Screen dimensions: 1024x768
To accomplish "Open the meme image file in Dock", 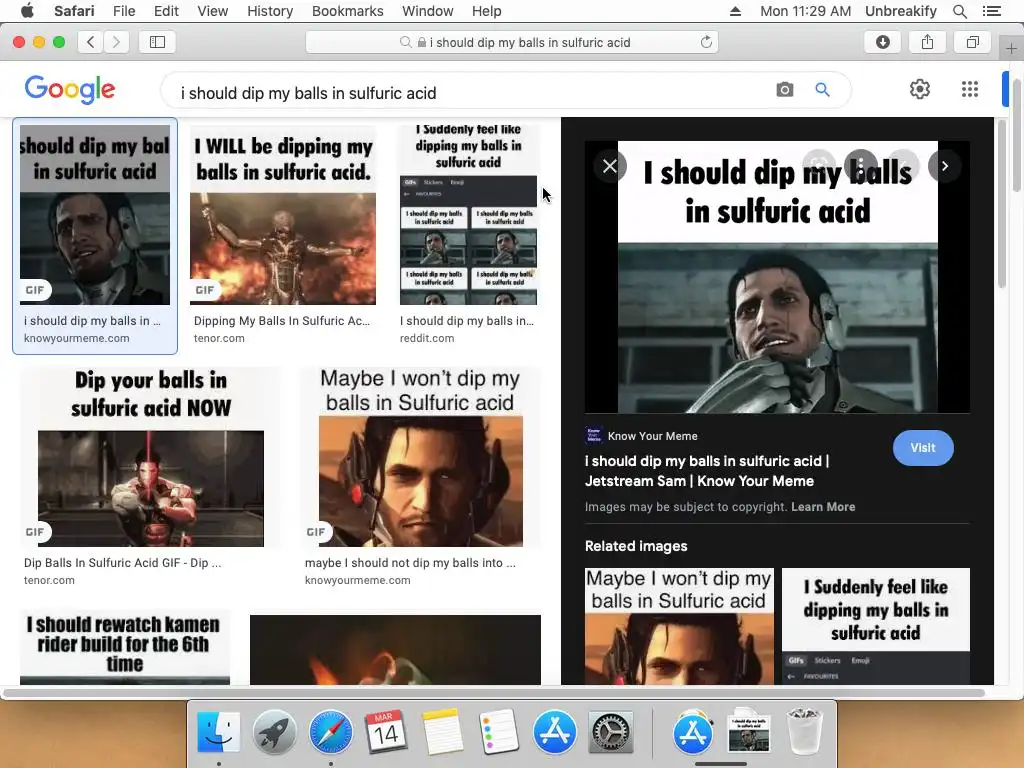I will point(749,732).
